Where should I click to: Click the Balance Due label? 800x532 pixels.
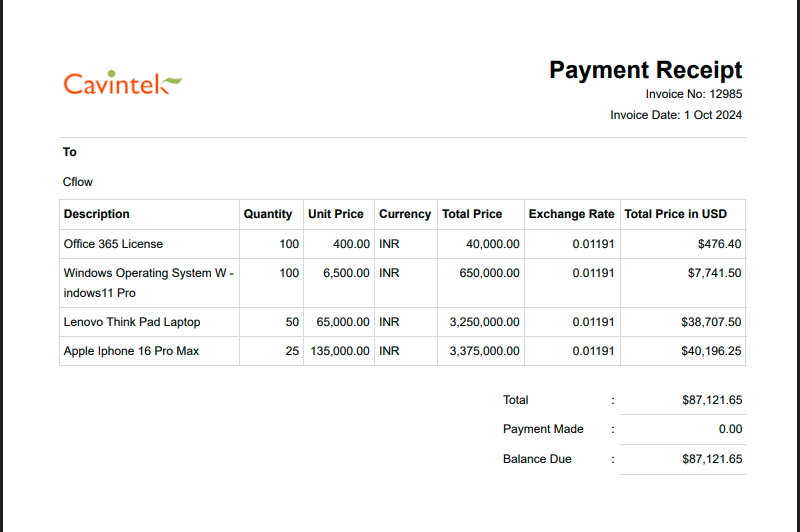click(x=537, y=459)
